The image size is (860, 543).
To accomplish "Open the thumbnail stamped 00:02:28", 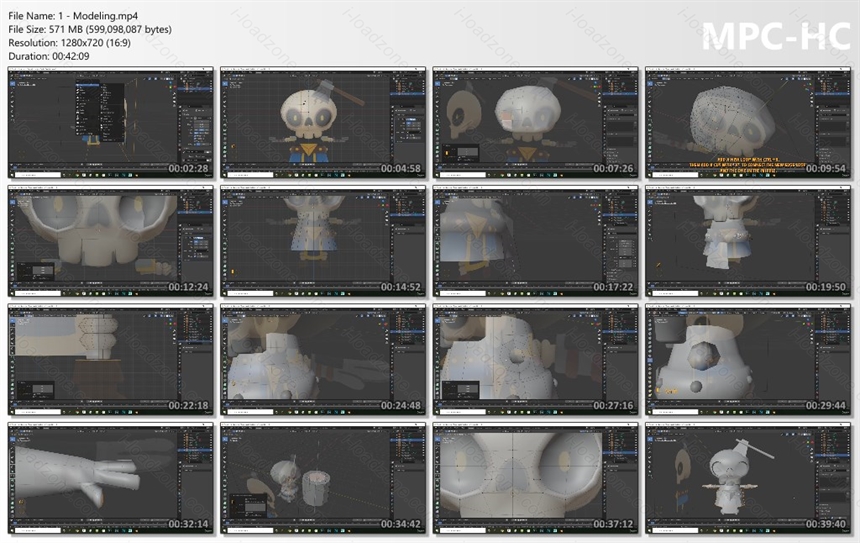I will (111, 123).
